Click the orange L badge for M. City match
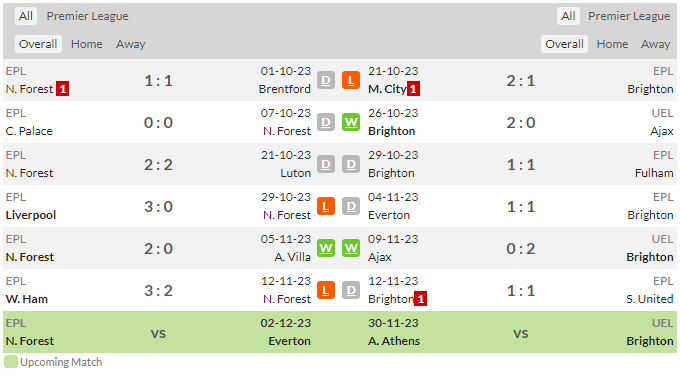 click(x=351, y=80)
